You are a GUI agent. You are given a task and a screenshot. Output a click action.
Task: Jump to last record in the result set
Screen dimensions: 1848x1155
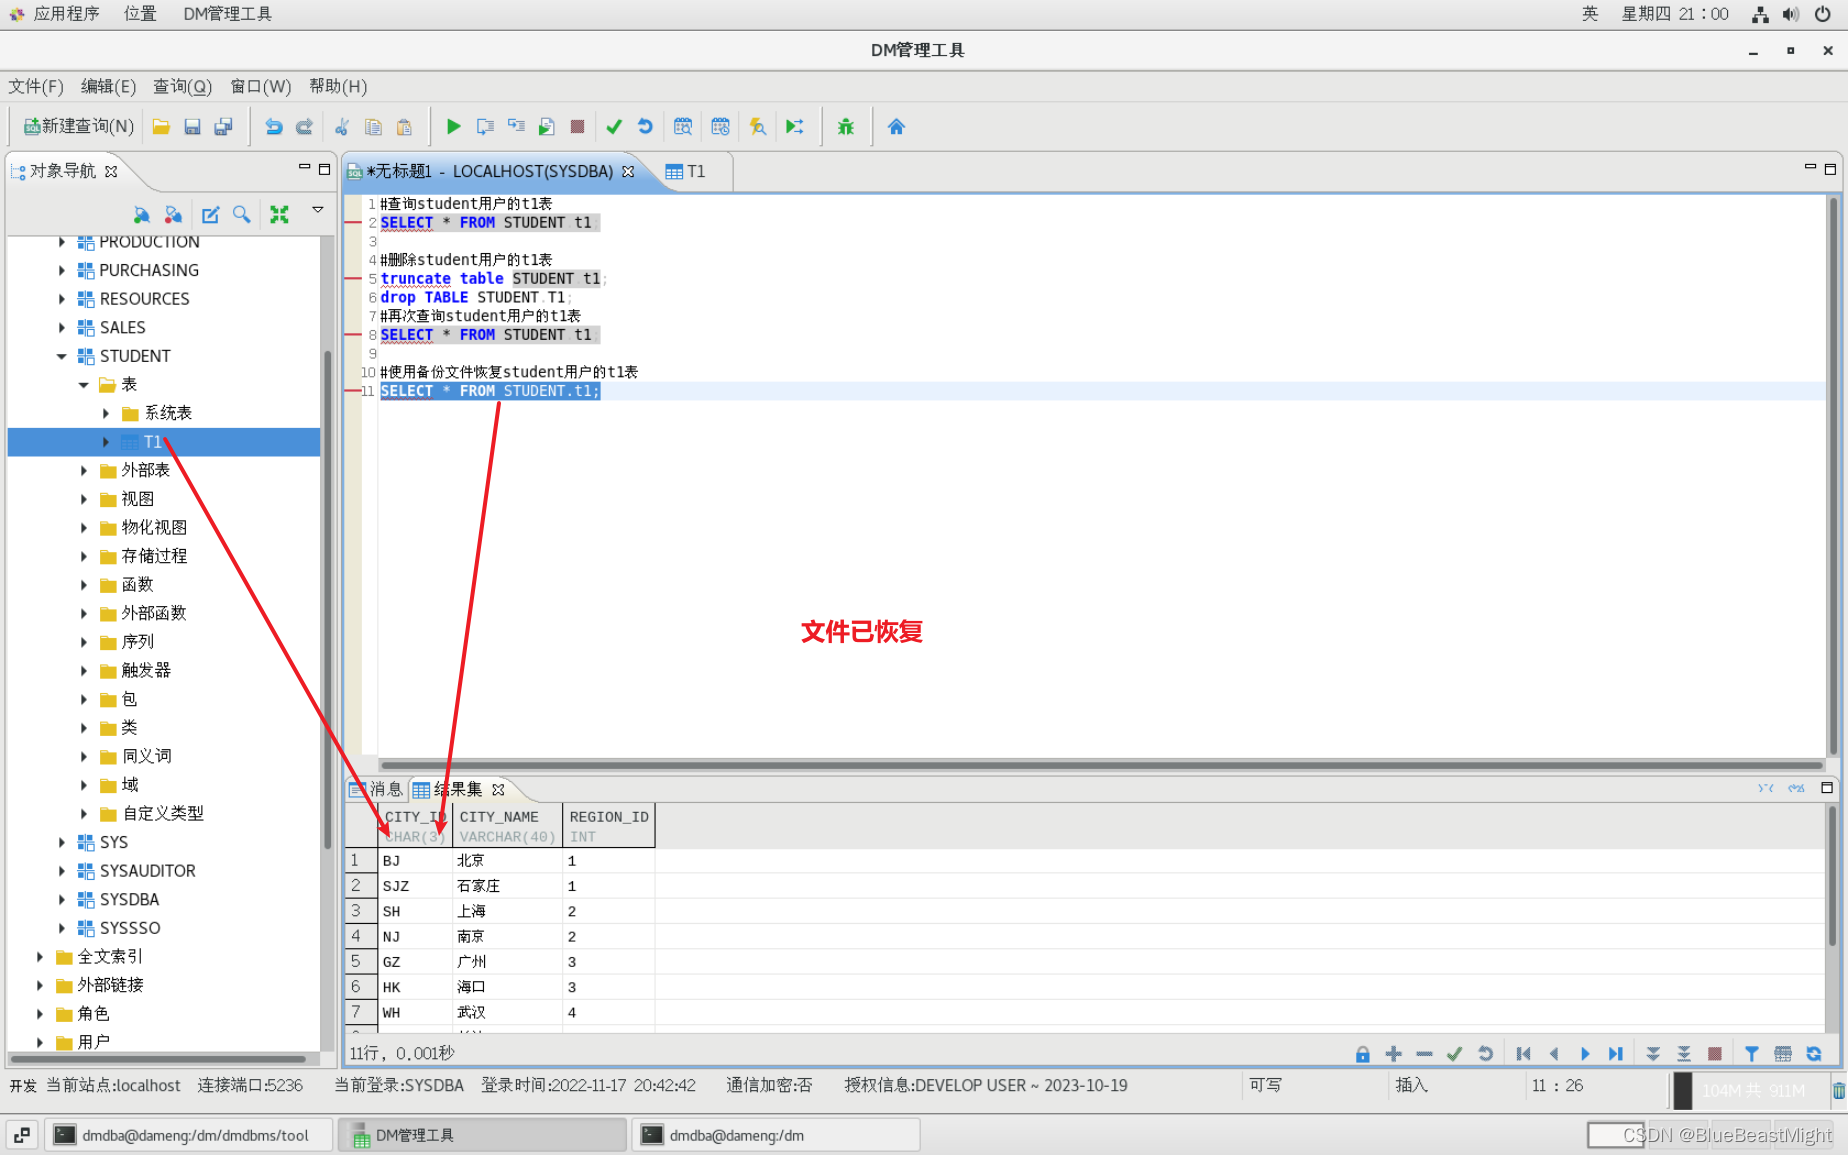tap(1616, 1053)
